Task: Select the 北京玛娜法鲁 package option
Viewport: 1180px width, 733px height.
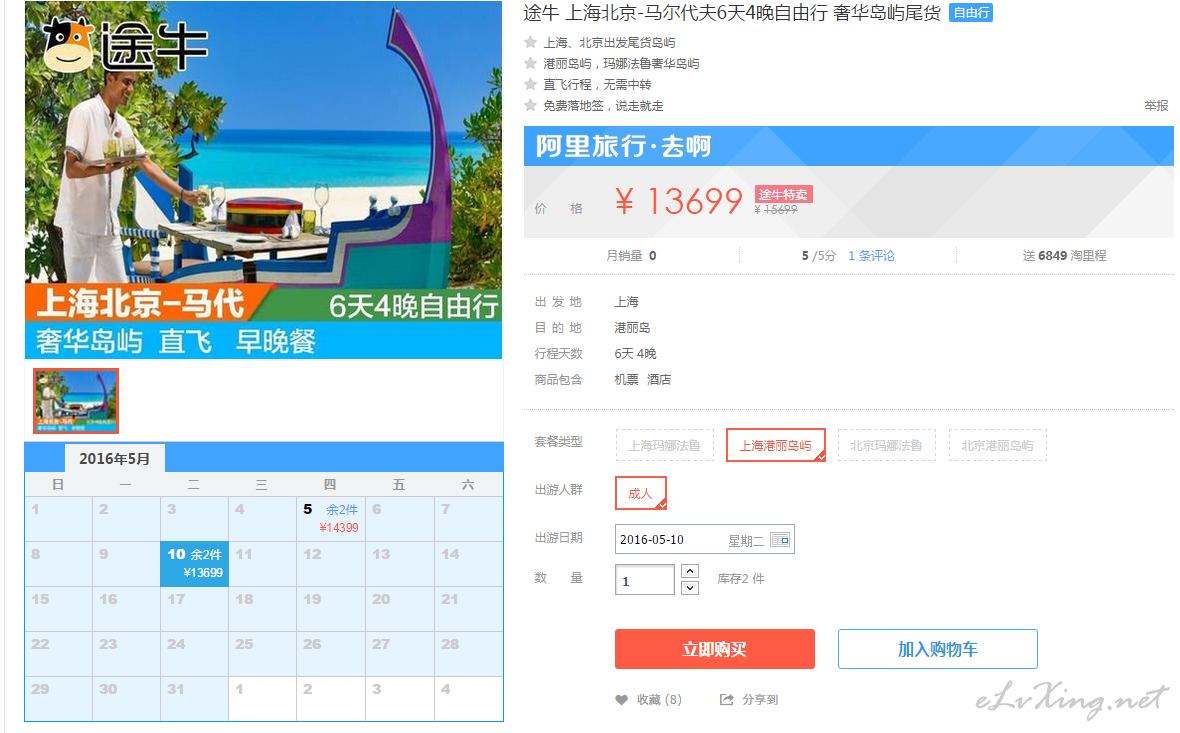Action: (x=887, y=445)
